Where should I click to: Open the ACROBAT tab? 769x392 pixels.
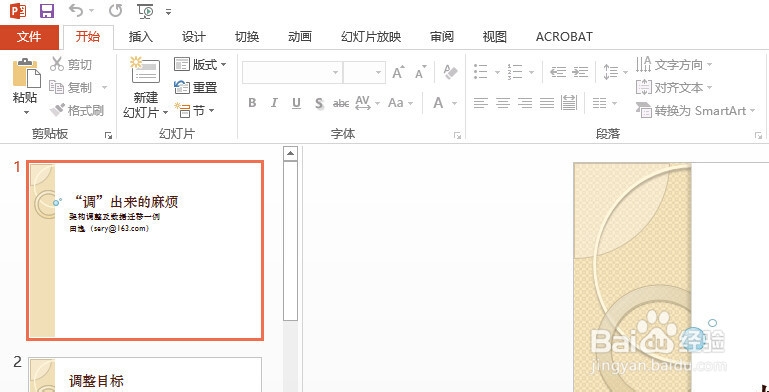[564, 37]
